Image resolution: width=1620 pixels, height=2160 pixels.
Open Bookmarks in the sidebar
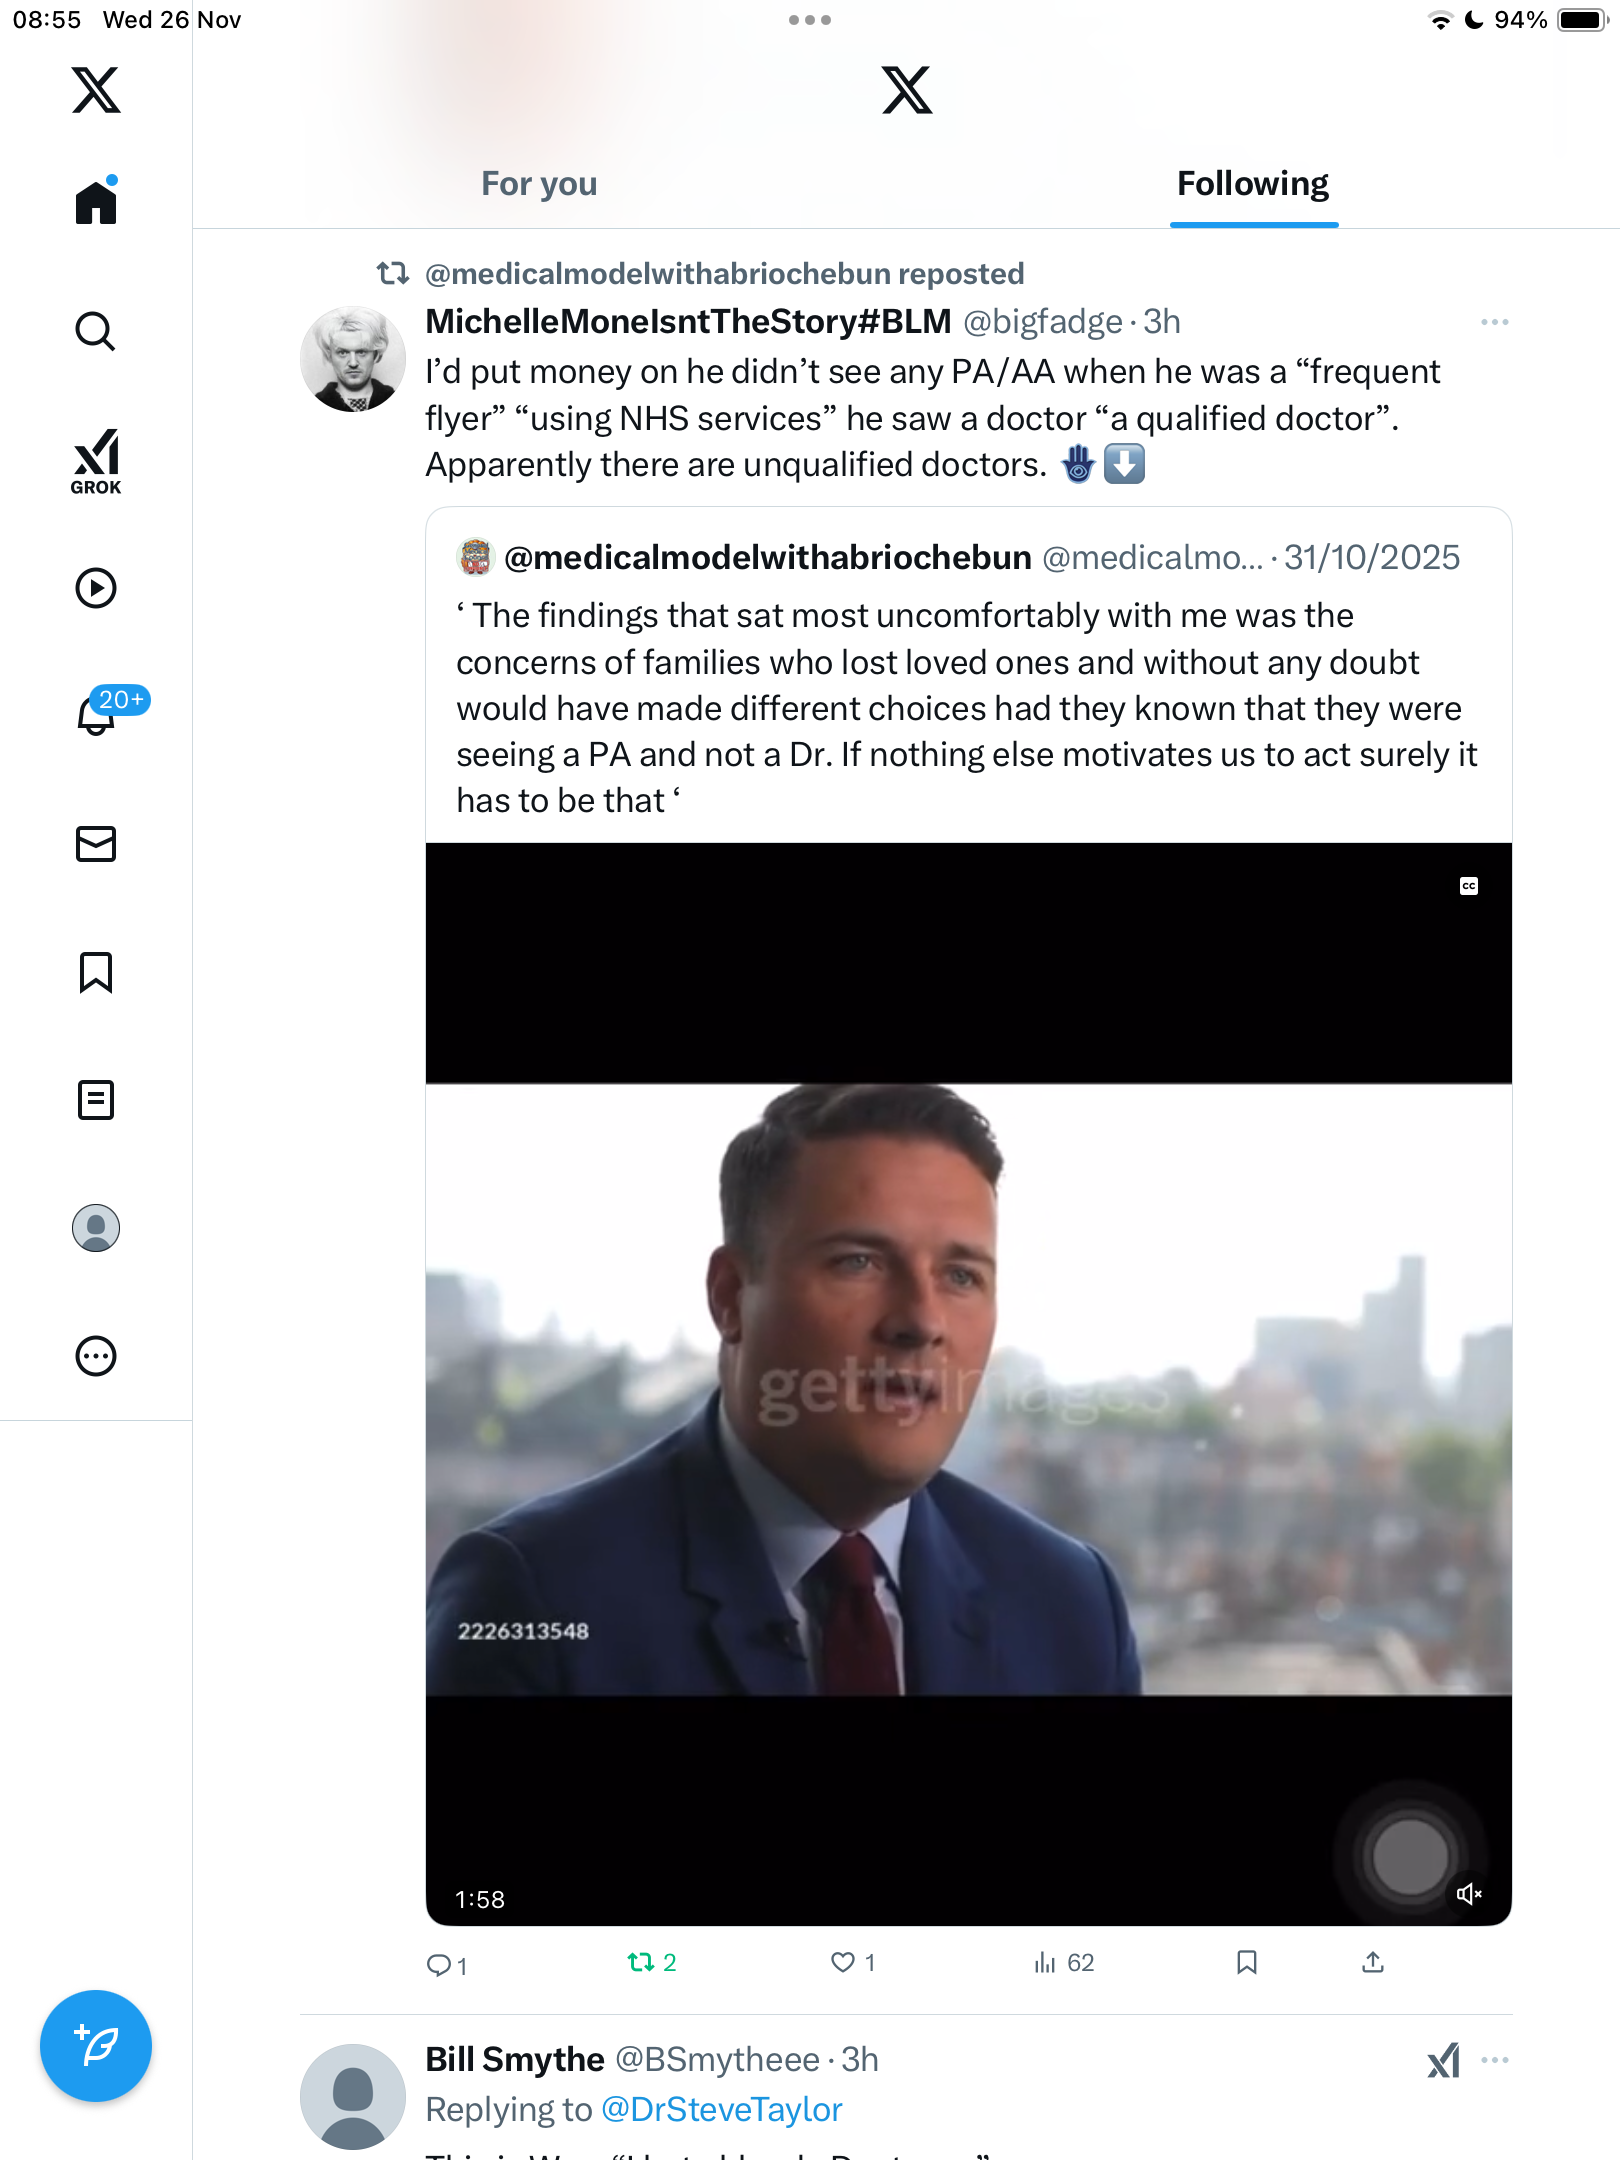[x=96, y=972]
